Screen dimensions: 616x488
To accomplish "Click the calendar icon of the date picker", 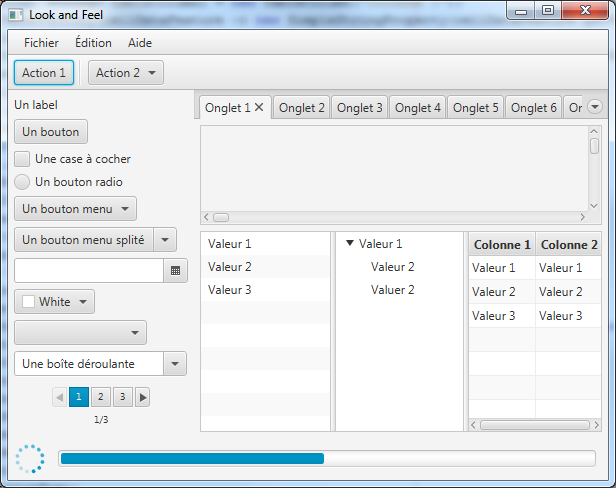I will pos(175,271).
